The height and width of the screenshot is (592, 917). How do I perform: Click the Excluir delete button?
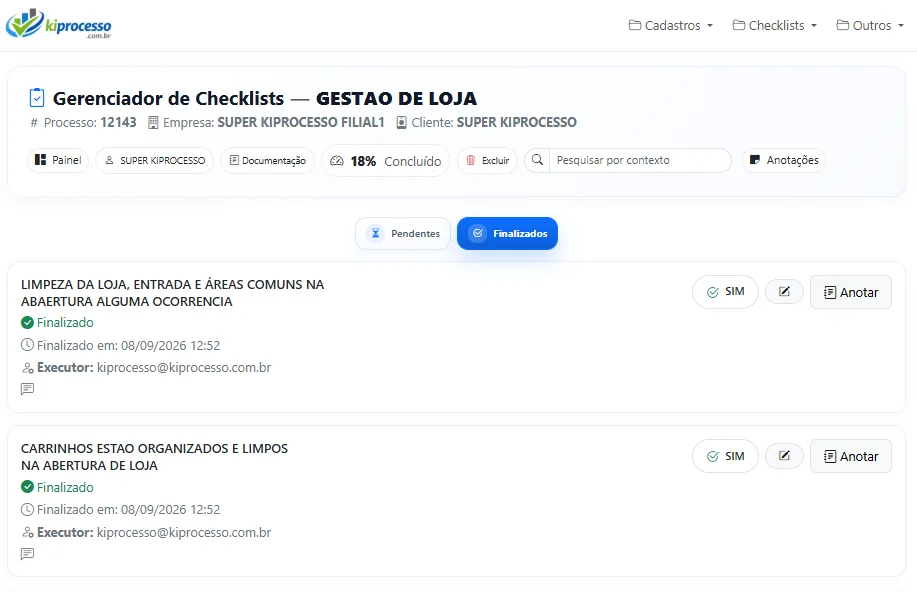[x=488, y=160]
